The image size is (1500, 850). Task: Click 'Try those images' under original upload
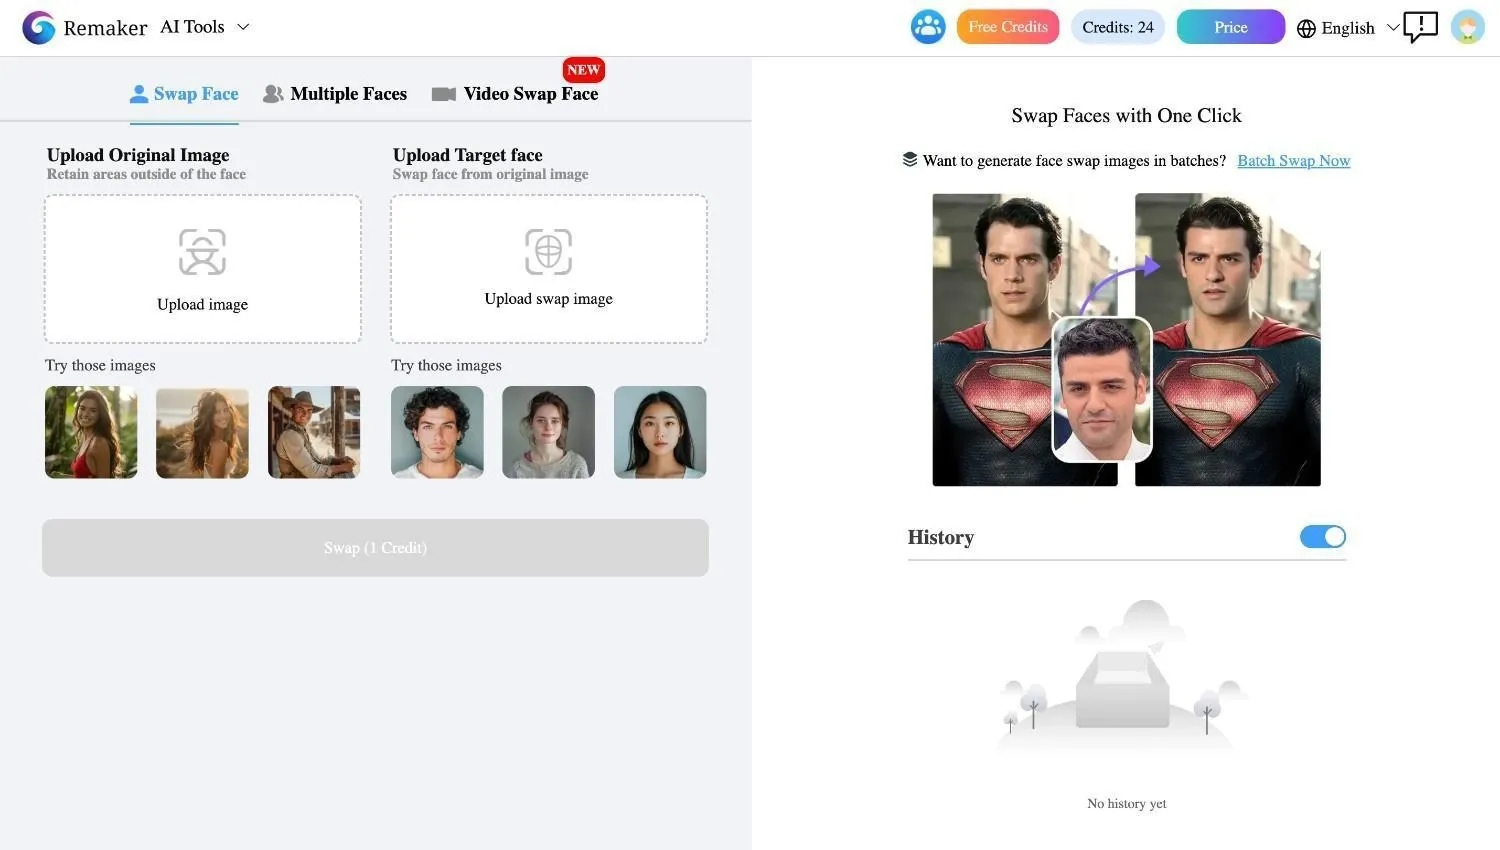point(100,365)
